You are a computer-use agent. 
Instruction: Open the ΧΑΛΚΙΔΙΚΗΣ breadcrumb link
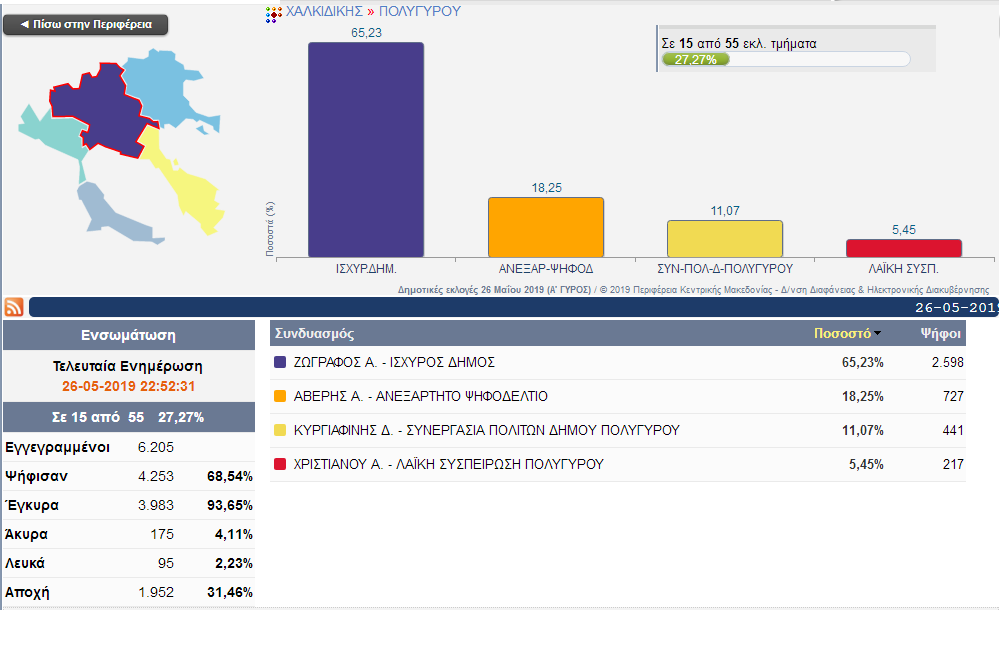point(324,12)
